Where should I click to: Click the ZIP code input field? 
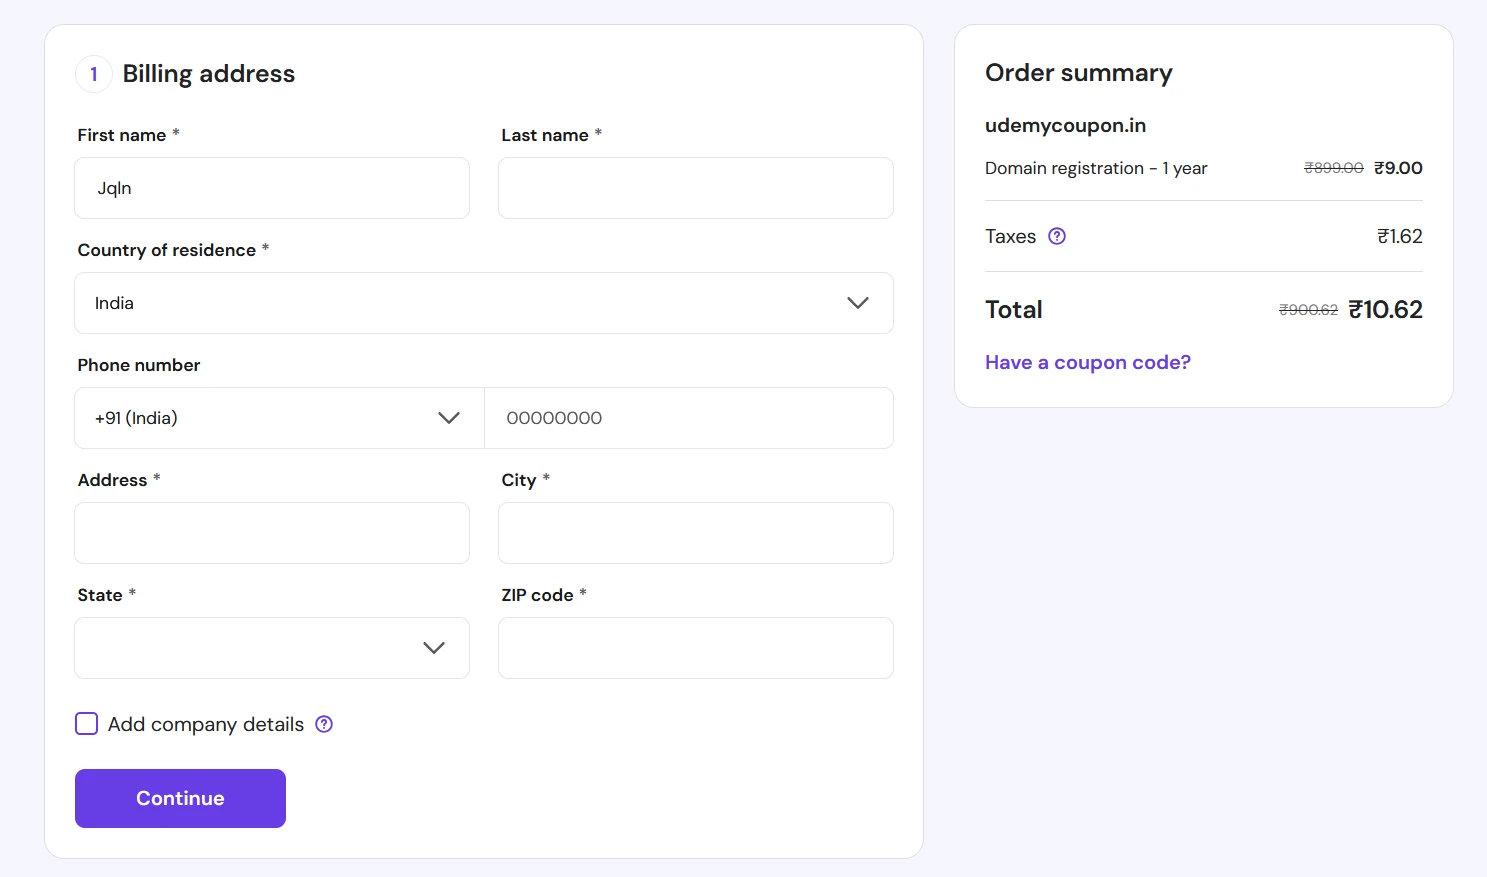695,648
